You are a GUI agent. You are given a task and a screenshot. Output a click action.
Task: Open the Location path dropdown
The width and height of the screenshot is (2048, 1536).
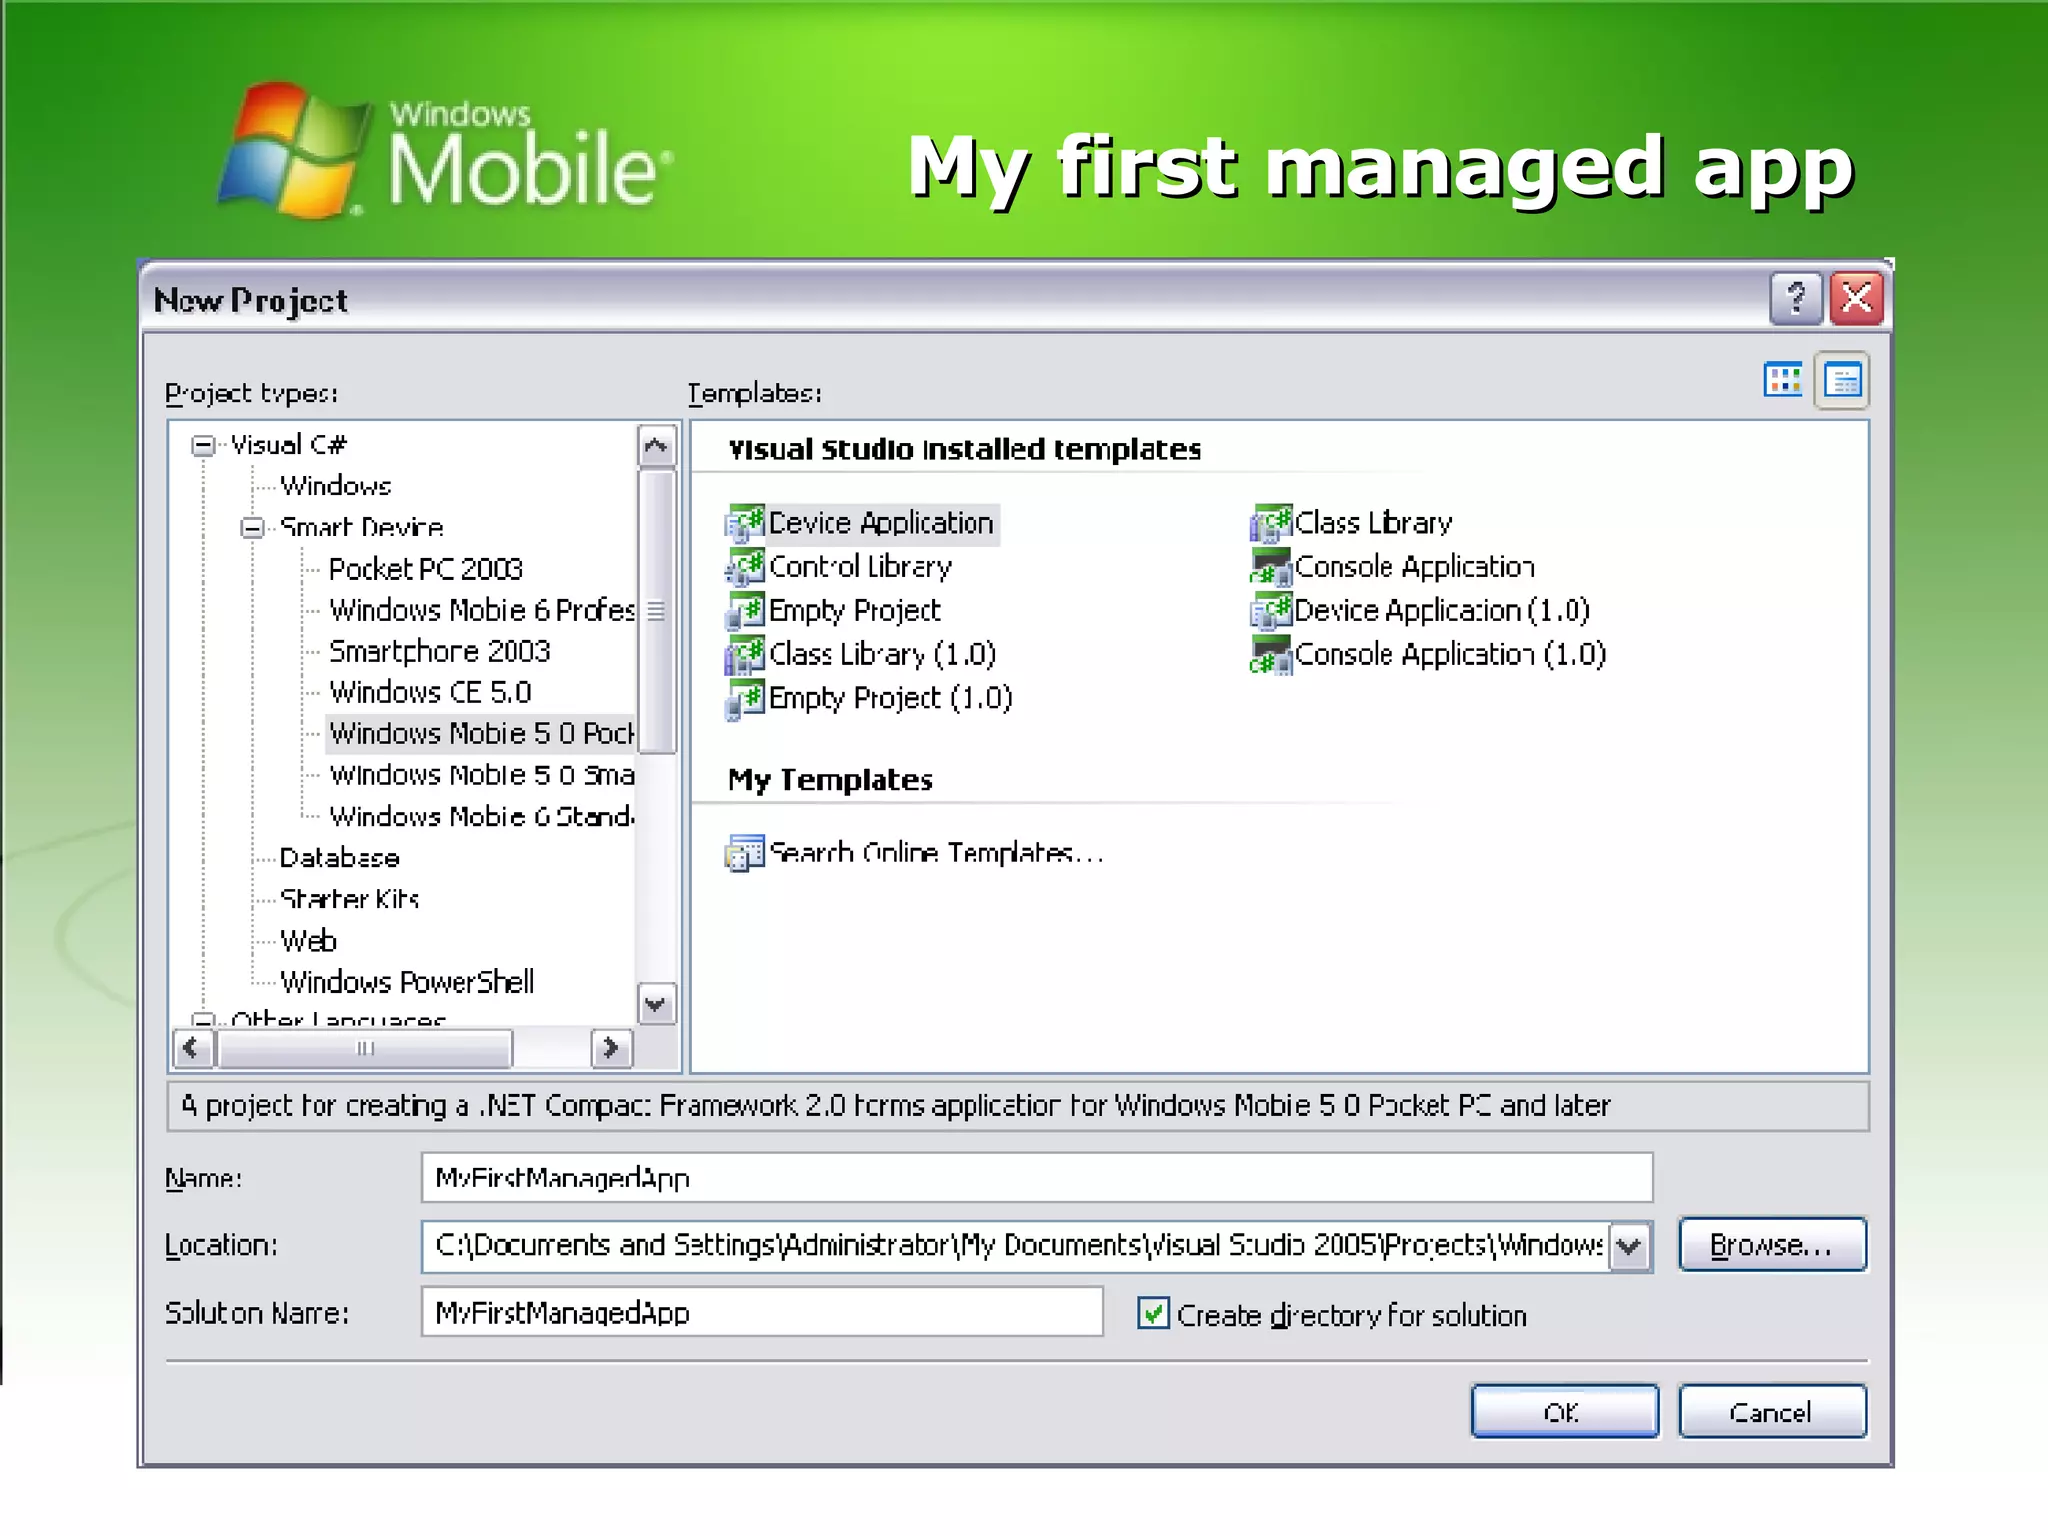[x=1630, y=1246]
